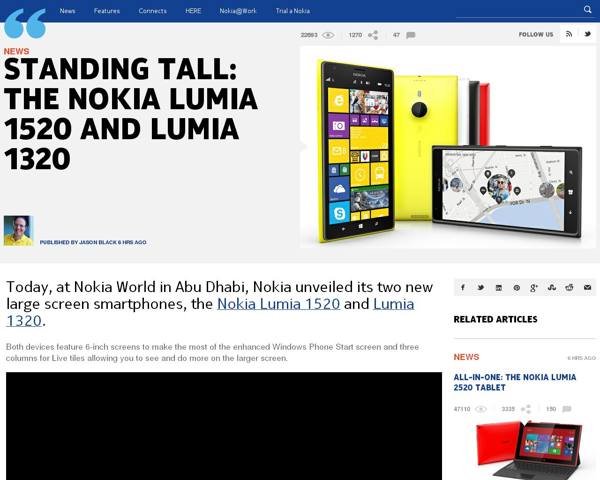
Task: Open the search magnifier icon
Action: click(587, 10)
